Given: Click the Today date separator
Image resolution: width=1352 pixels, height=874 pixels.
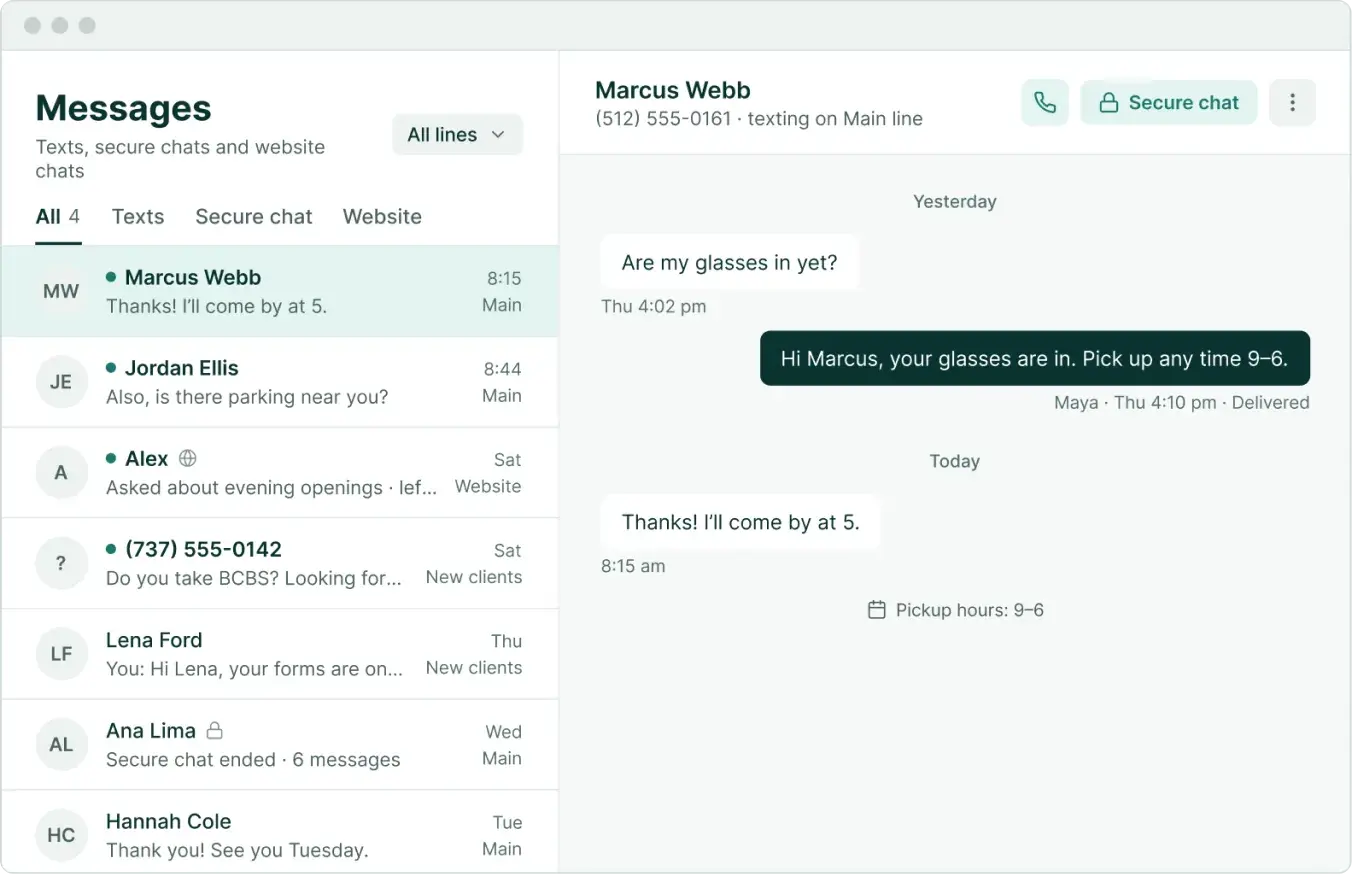Looking at the screenshot, I should click(955, 461).
